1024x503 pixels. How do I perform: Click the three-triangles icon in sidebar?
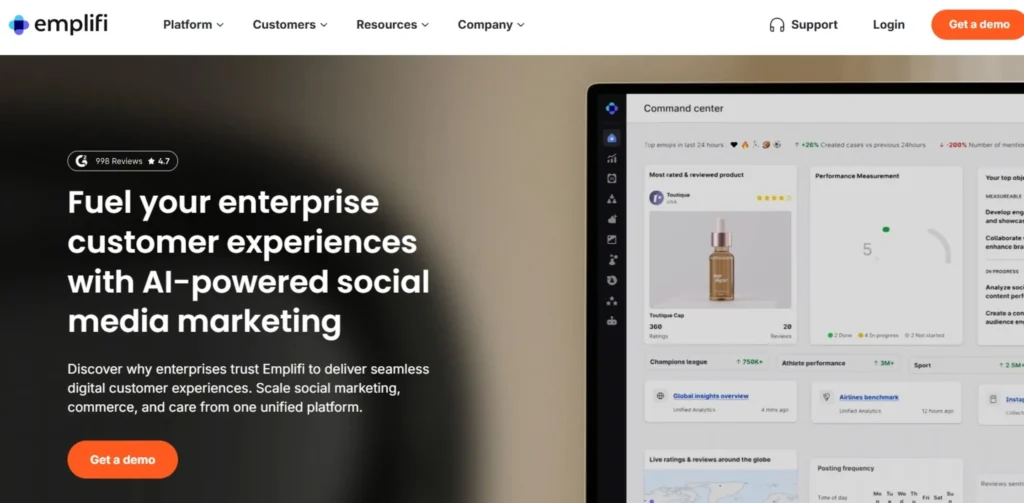[611, 199]
